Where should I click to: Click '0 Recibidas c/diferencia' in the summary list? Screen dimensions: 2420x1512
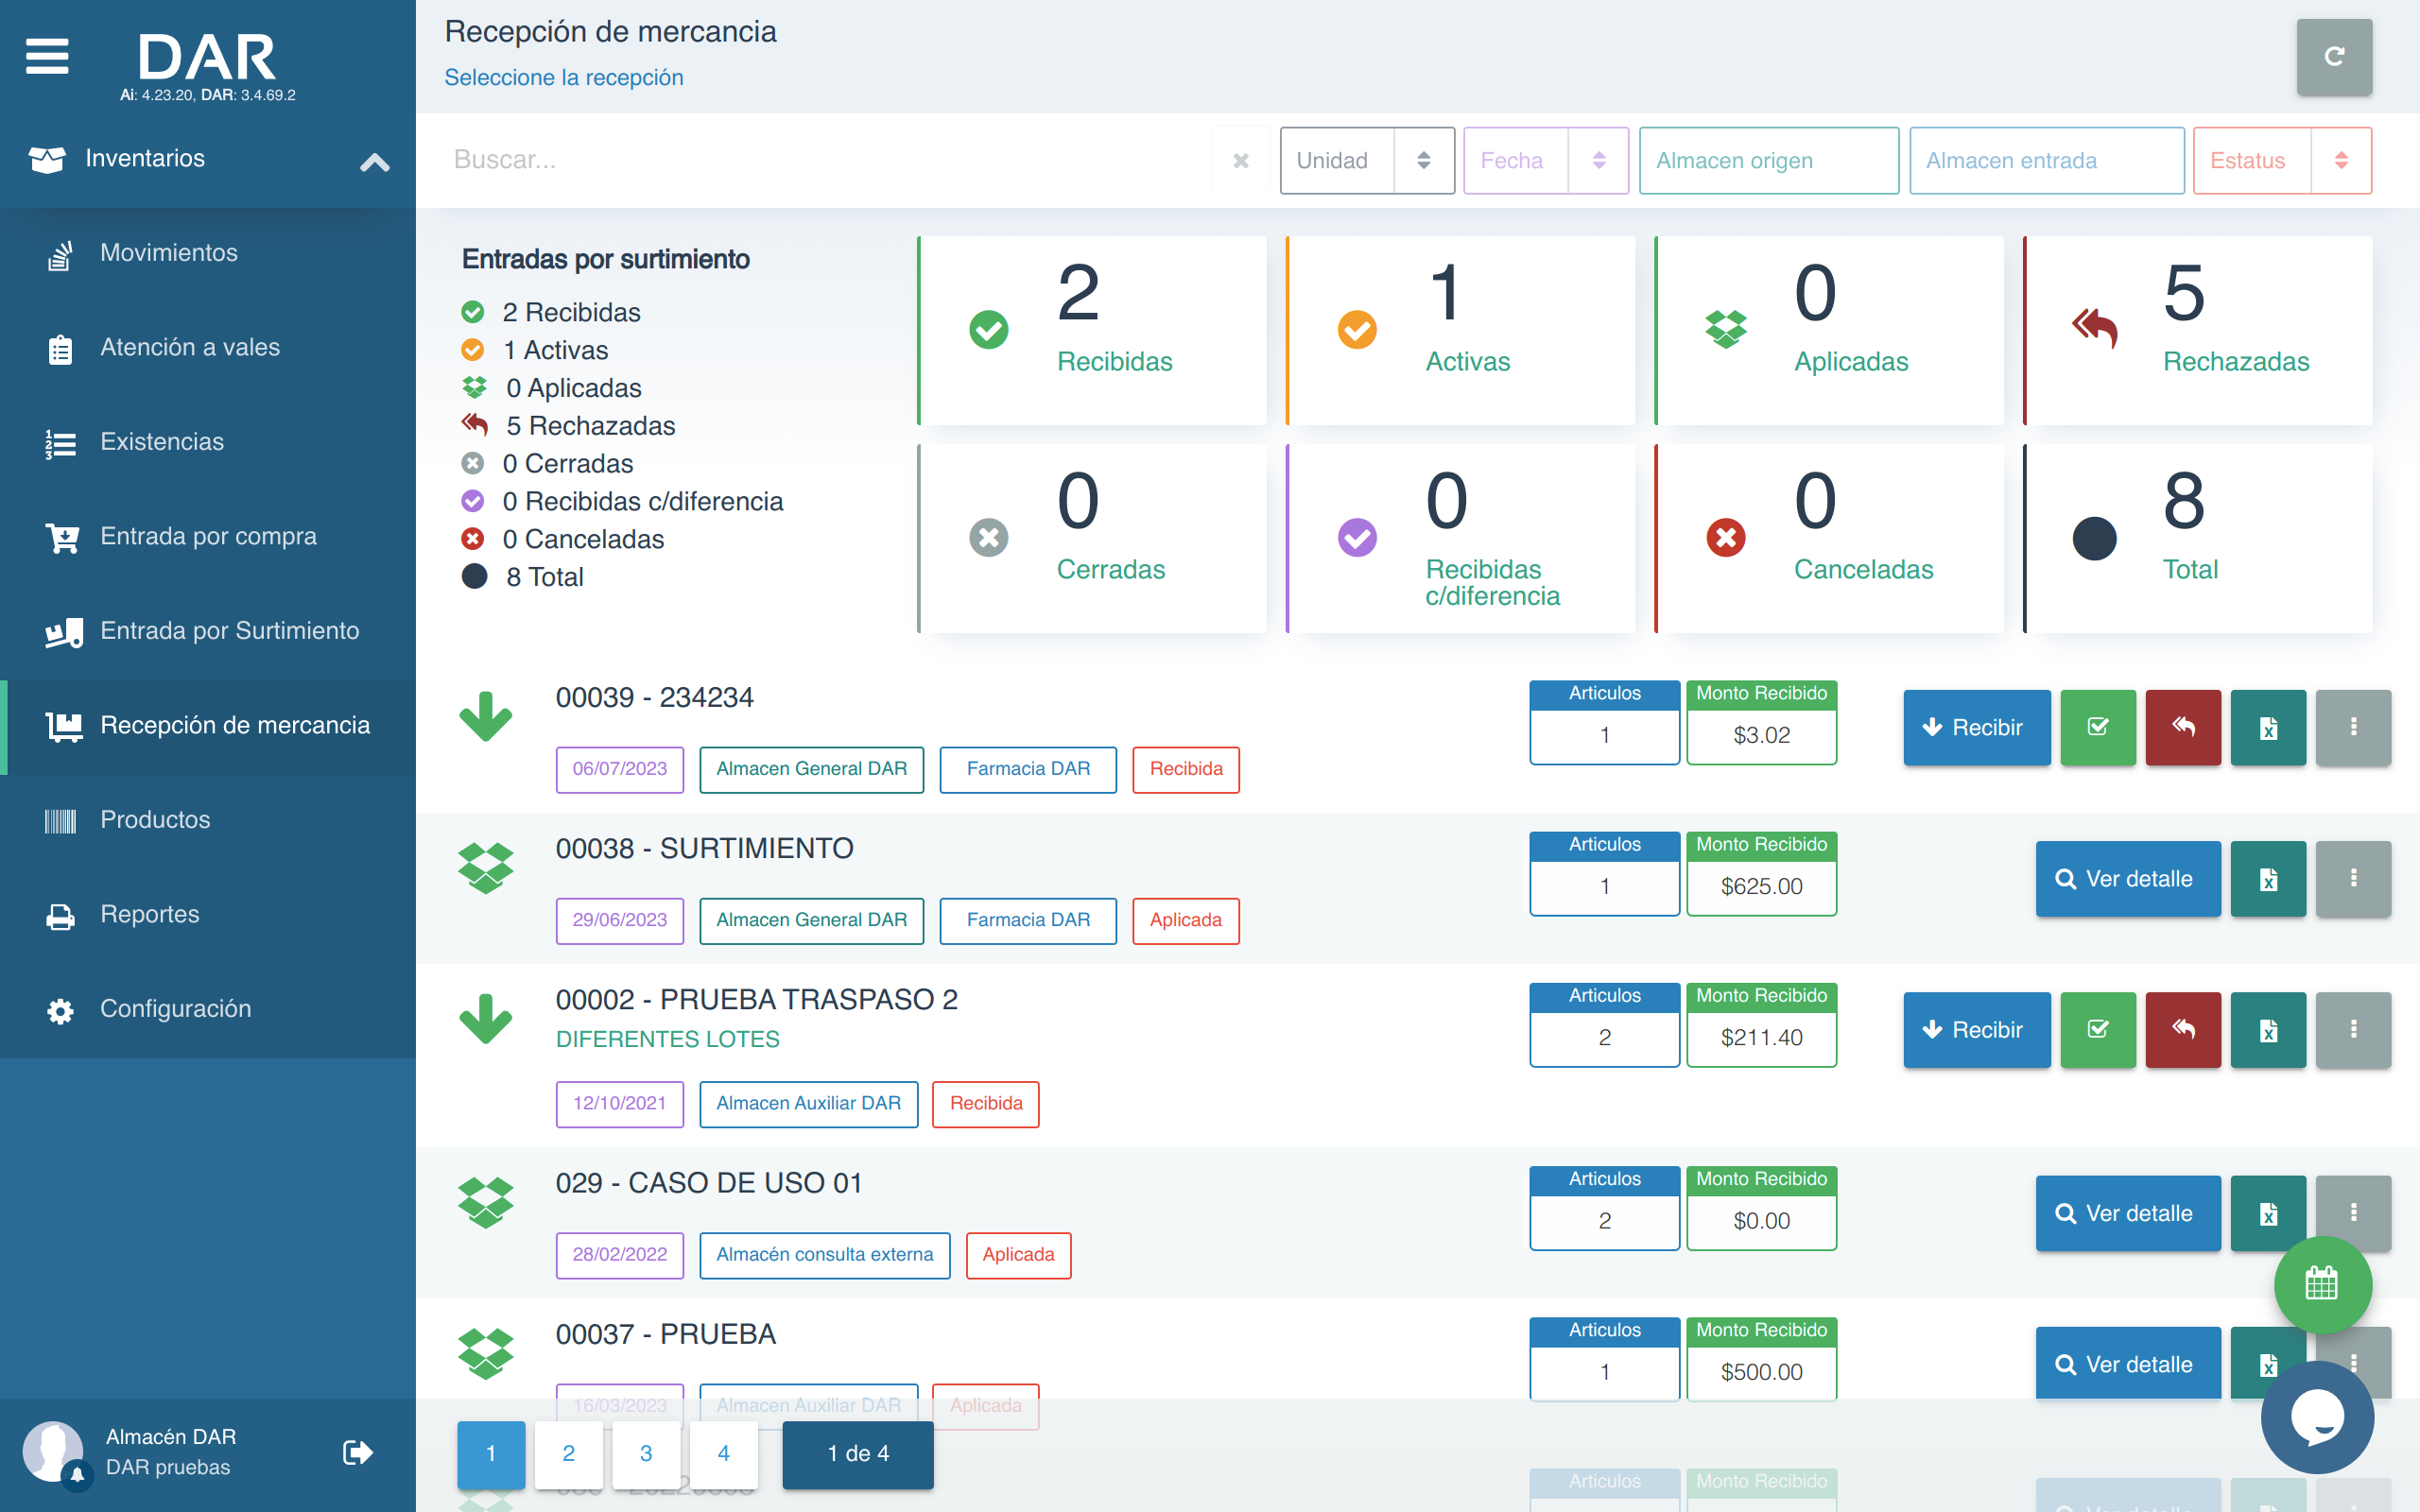(x=642, y=501)
